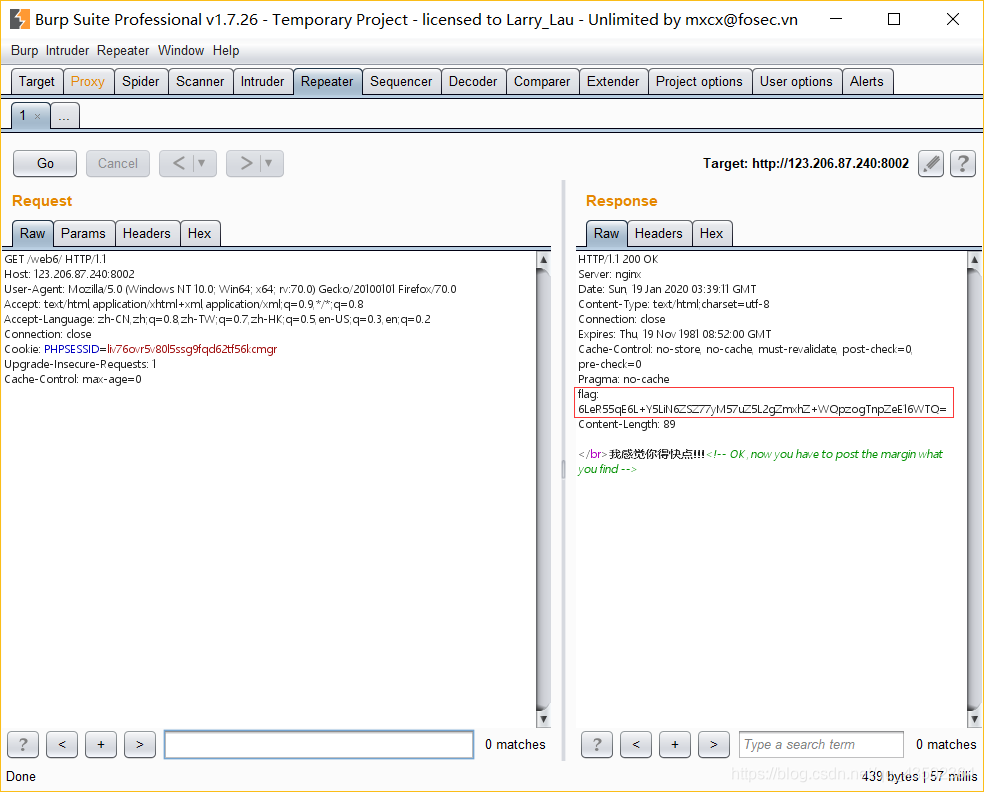Click the edit target pencil icon

click(x=931, y=164)
